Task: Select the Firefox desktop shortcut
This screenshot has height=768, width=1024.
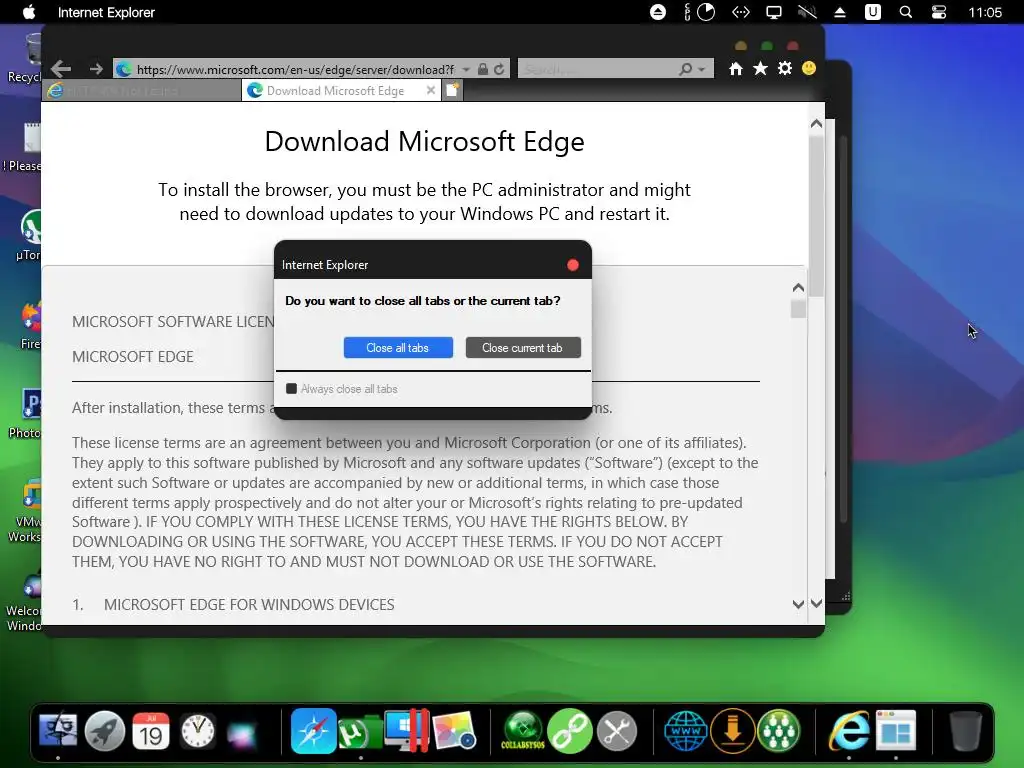Action: click(x=31, y=325)
